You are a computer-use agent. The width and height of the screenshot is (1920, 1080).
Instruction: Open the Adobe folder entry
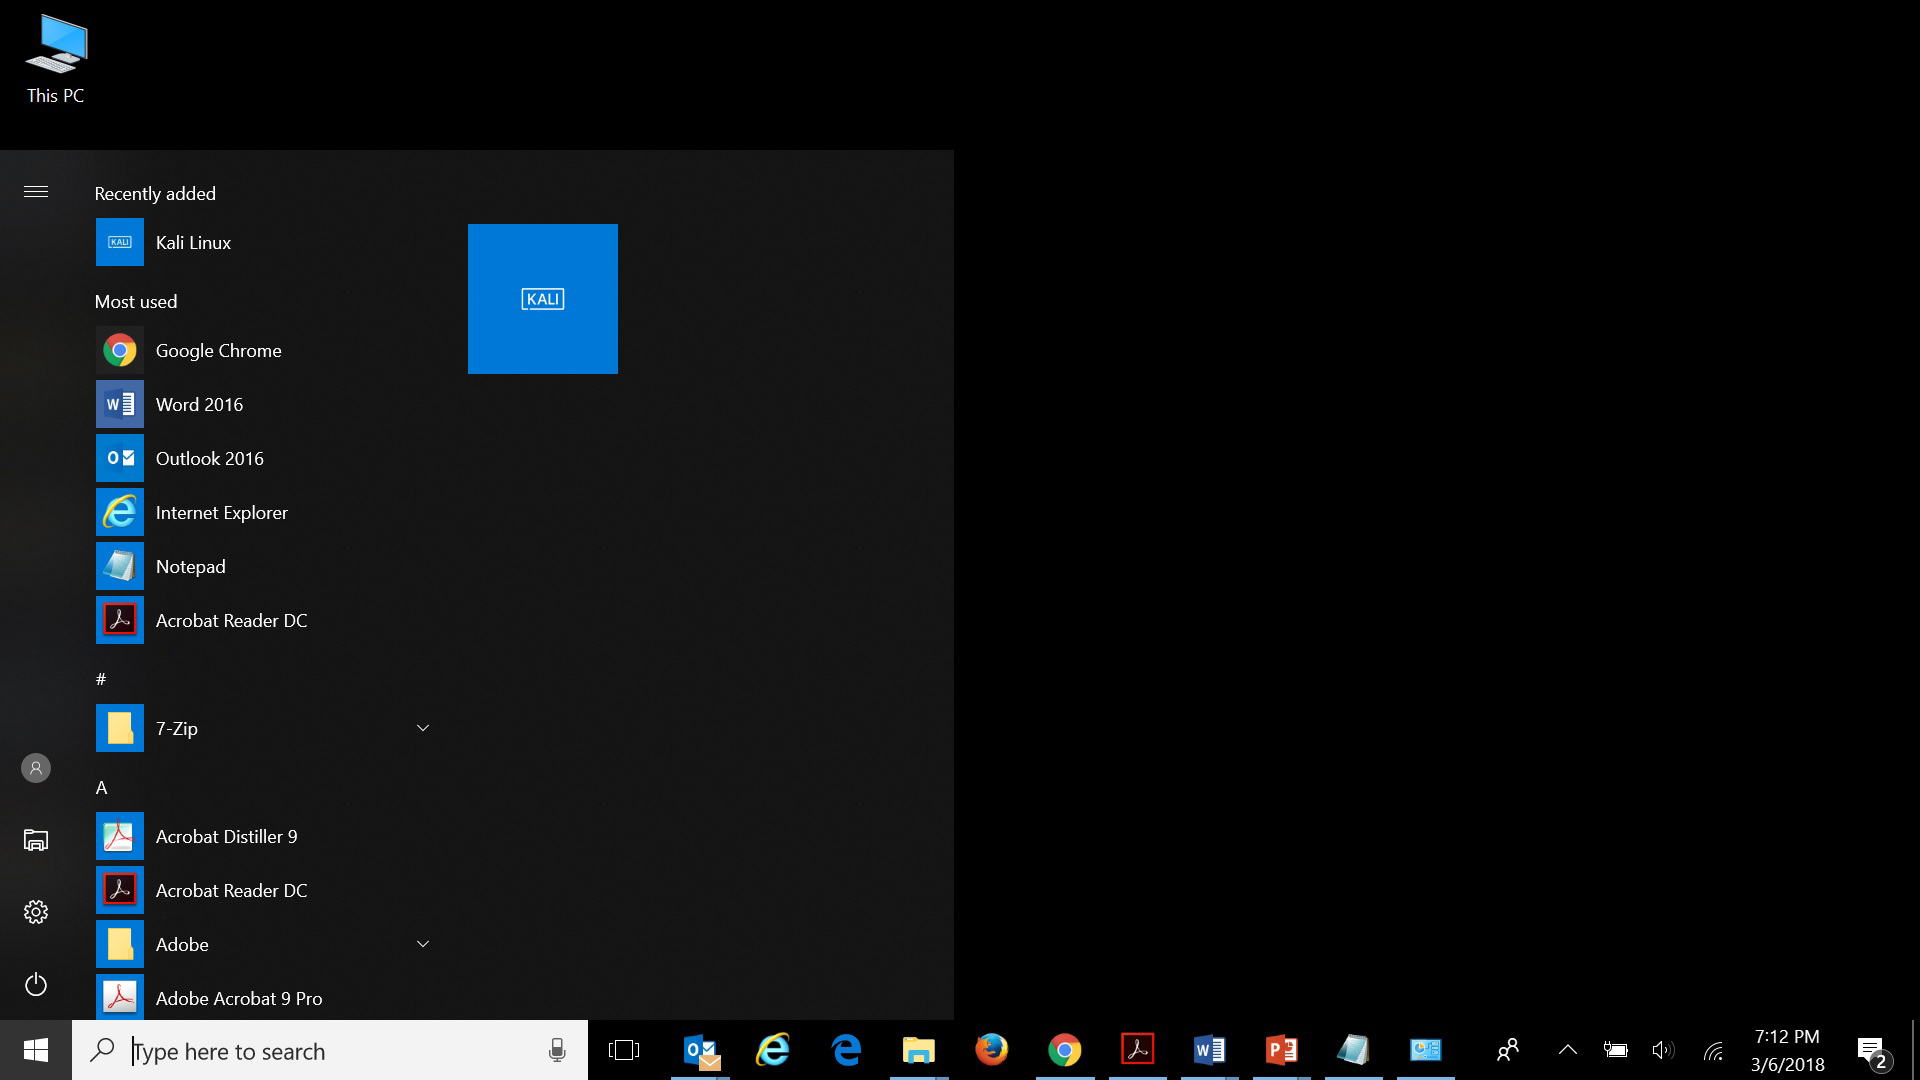pos(265,944)
